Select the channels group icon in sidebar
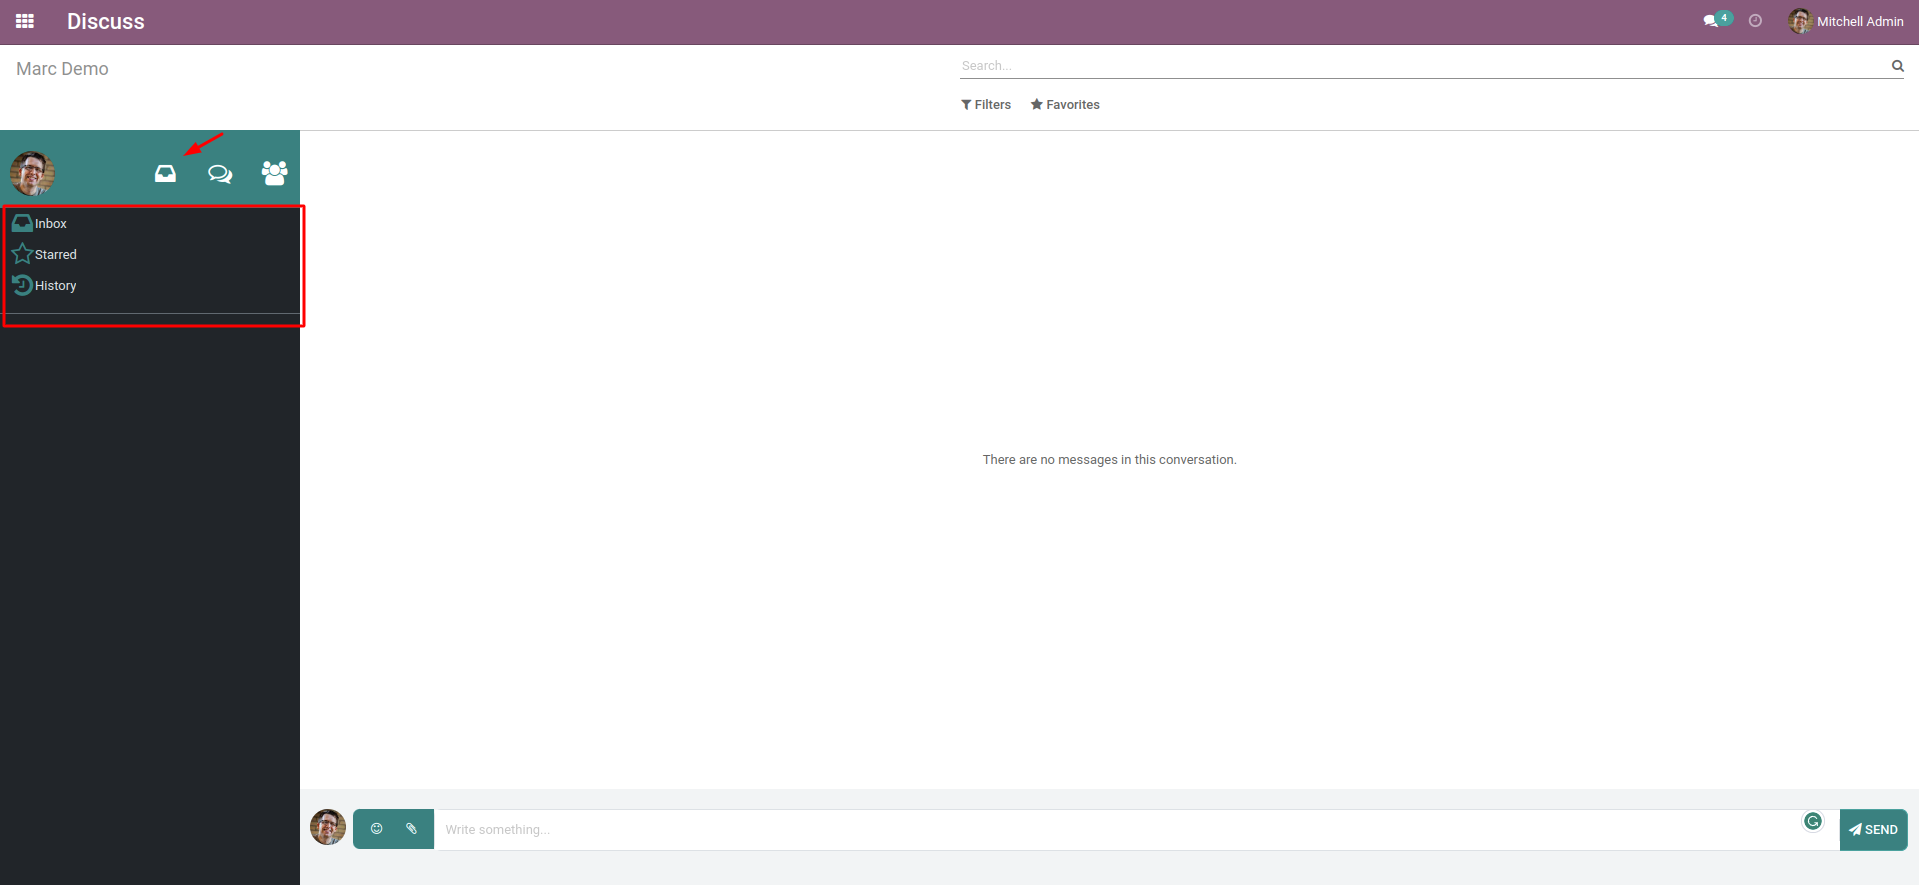Viewport: 1919px width, 885px height. [275, 173]
